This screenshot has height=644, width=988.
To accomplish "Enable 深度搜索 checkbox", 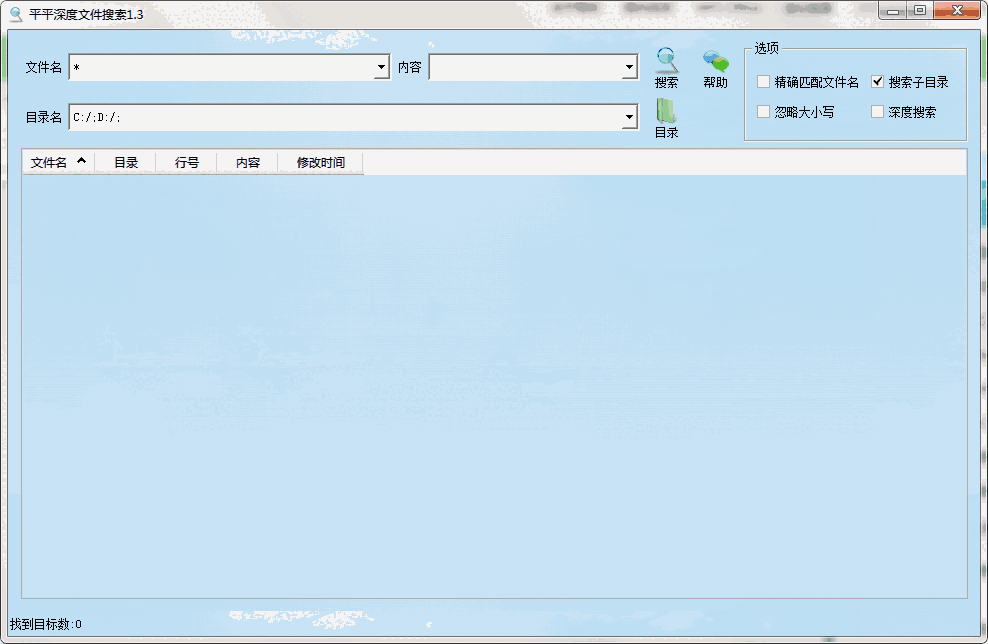I will coord(877,112).
